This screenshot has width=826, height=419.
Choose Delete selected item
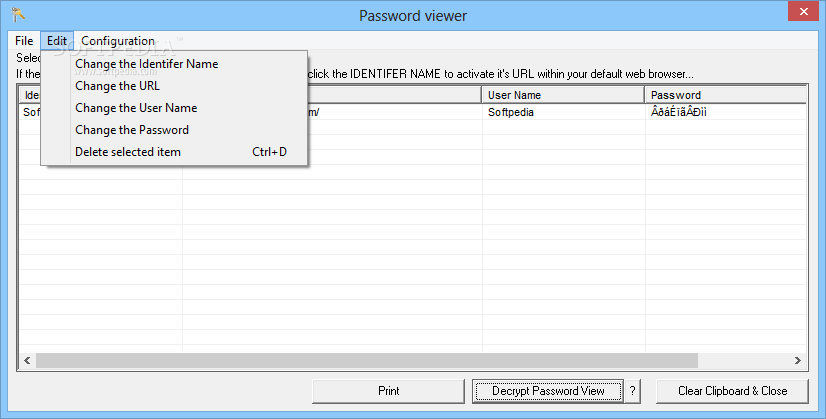pyautogui.click(x=174, y=152)
